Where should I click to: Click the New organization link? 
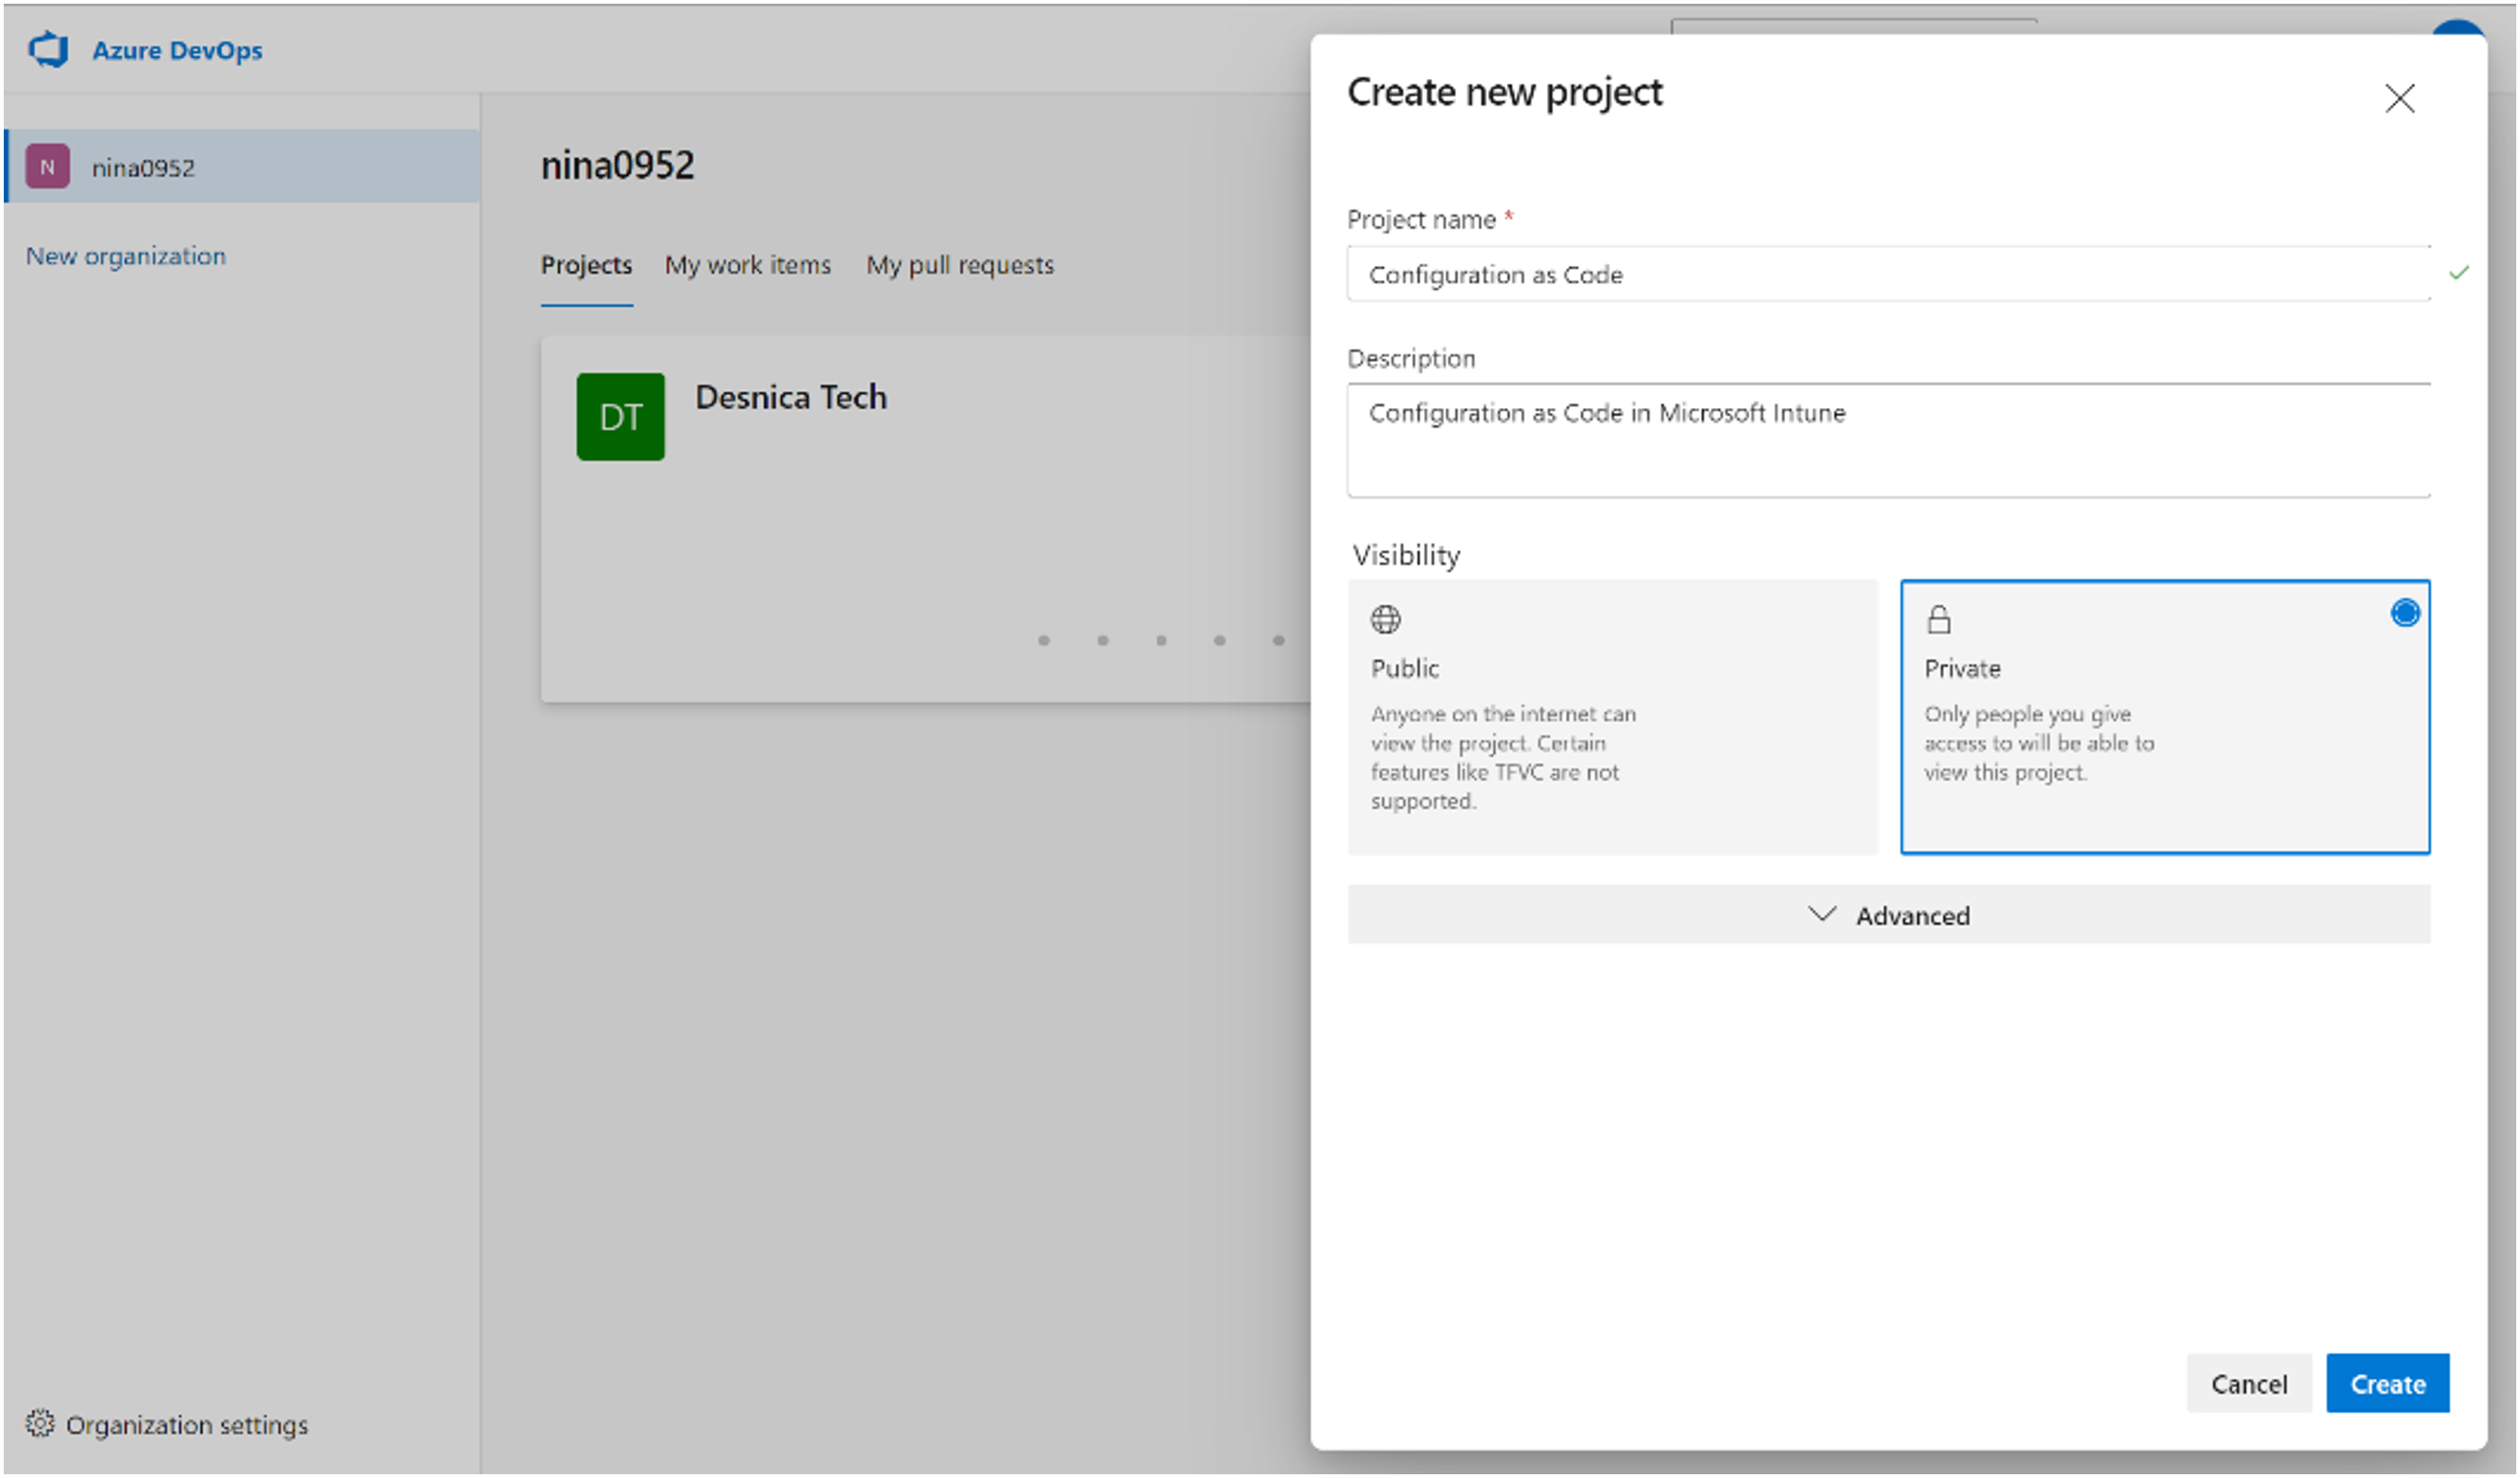126,256
